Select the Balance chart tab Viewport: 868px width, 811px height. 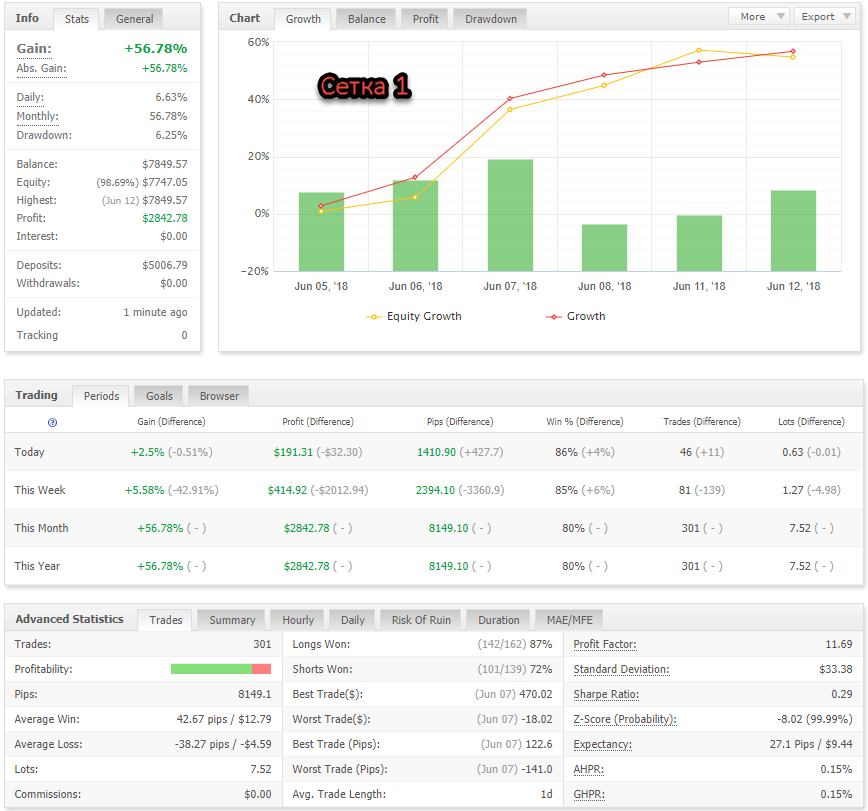[366, 19]
